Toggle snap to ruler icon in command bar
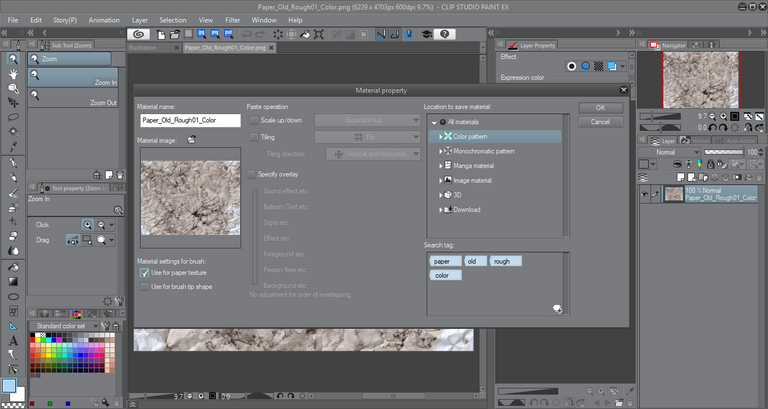This screenshot has height=409, width=768. coord(381,34)
